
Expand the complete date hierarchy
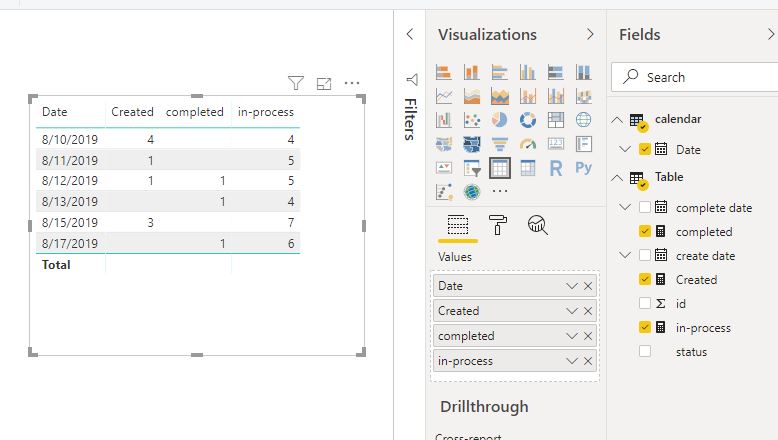click(x=625, y=207)
